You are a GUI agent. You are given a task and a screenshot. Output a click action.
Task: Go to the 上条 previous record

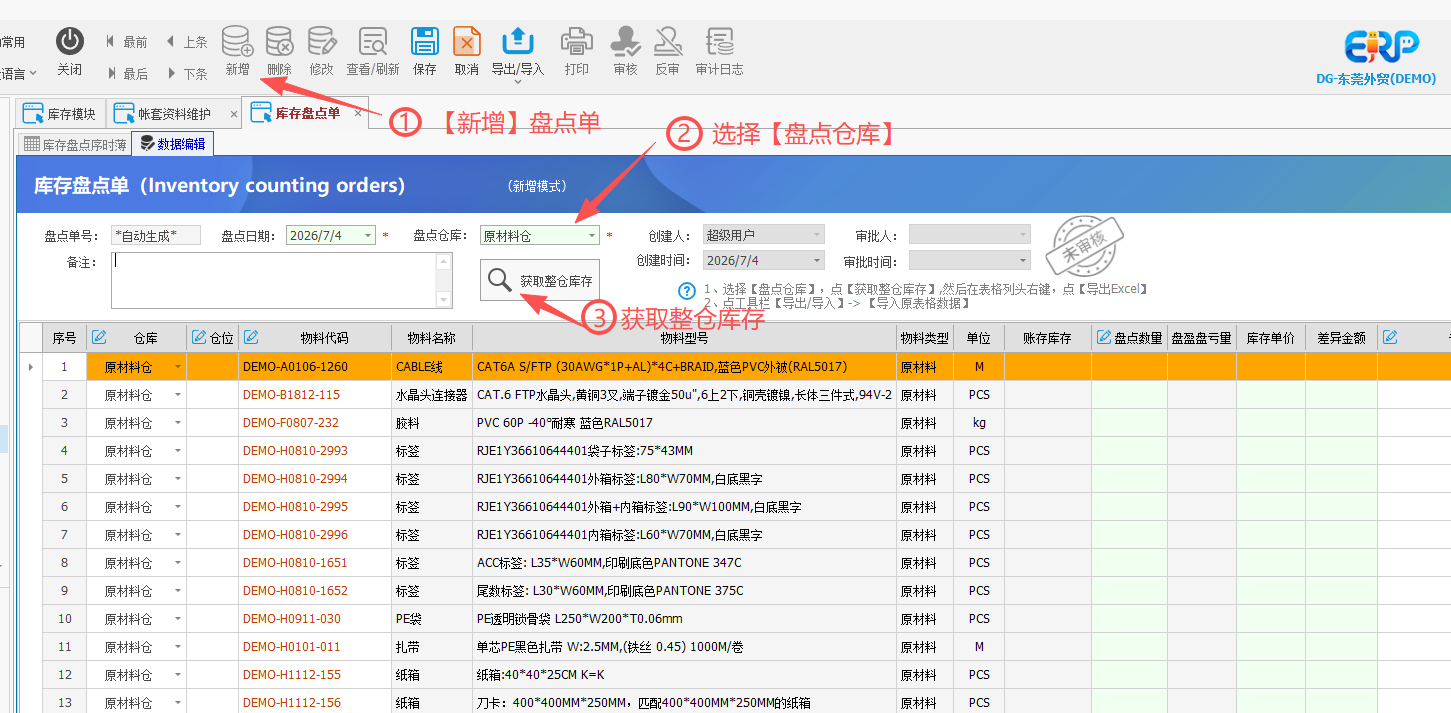[x=186, y=42]
